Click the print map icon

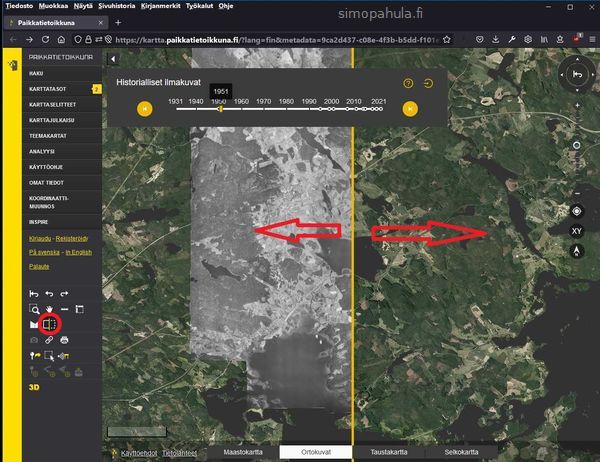pos(64,339)
